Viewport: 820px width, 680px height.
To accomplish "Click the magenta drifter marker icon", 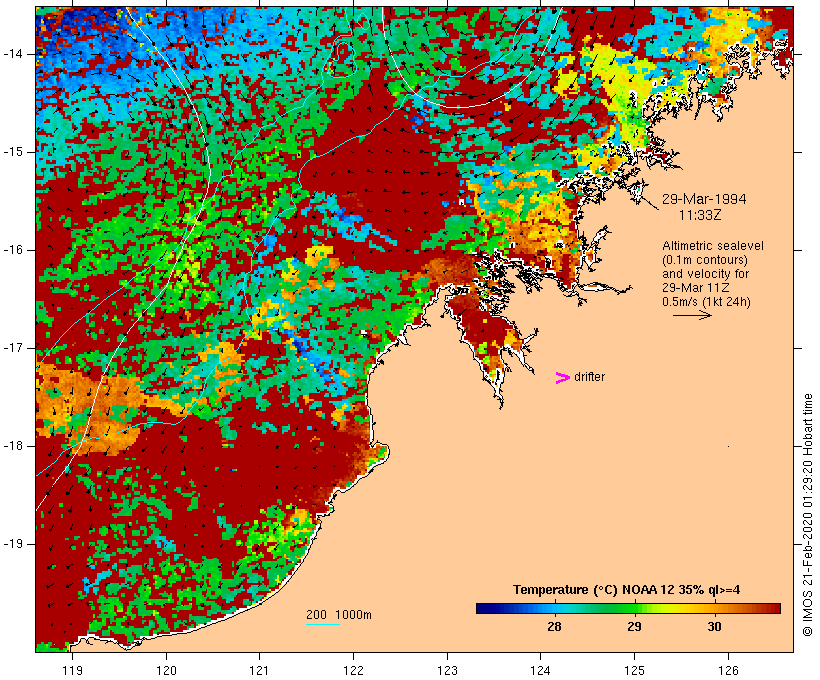I will [562, 378].
